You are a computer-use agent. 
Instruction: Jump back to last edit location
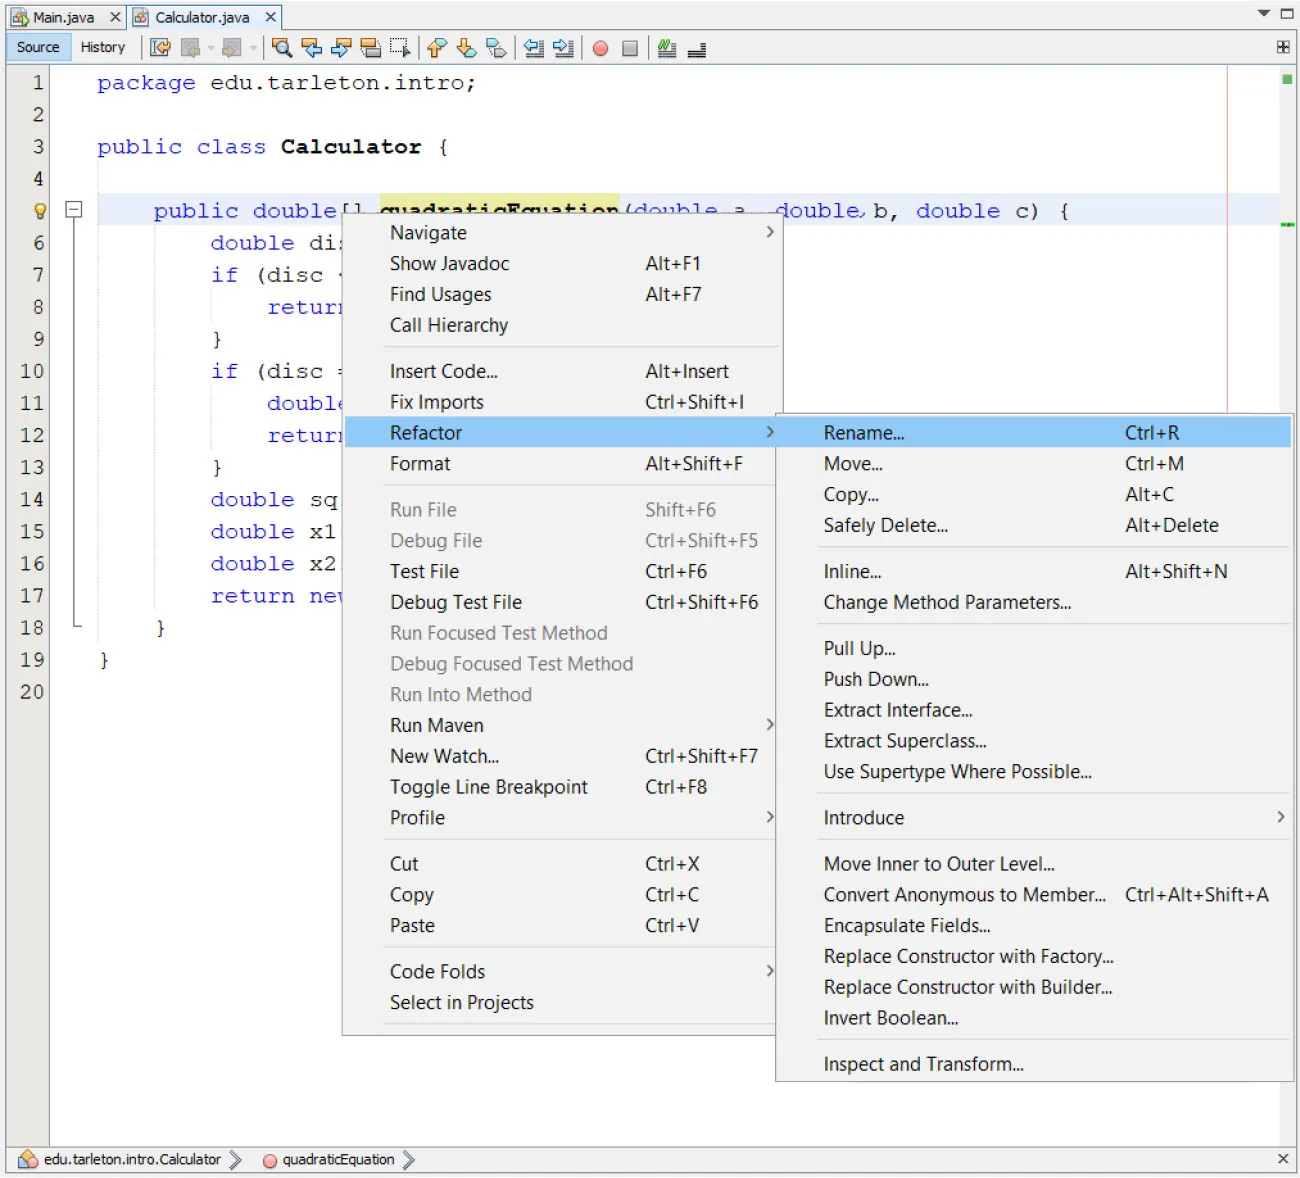click(160, 48)
